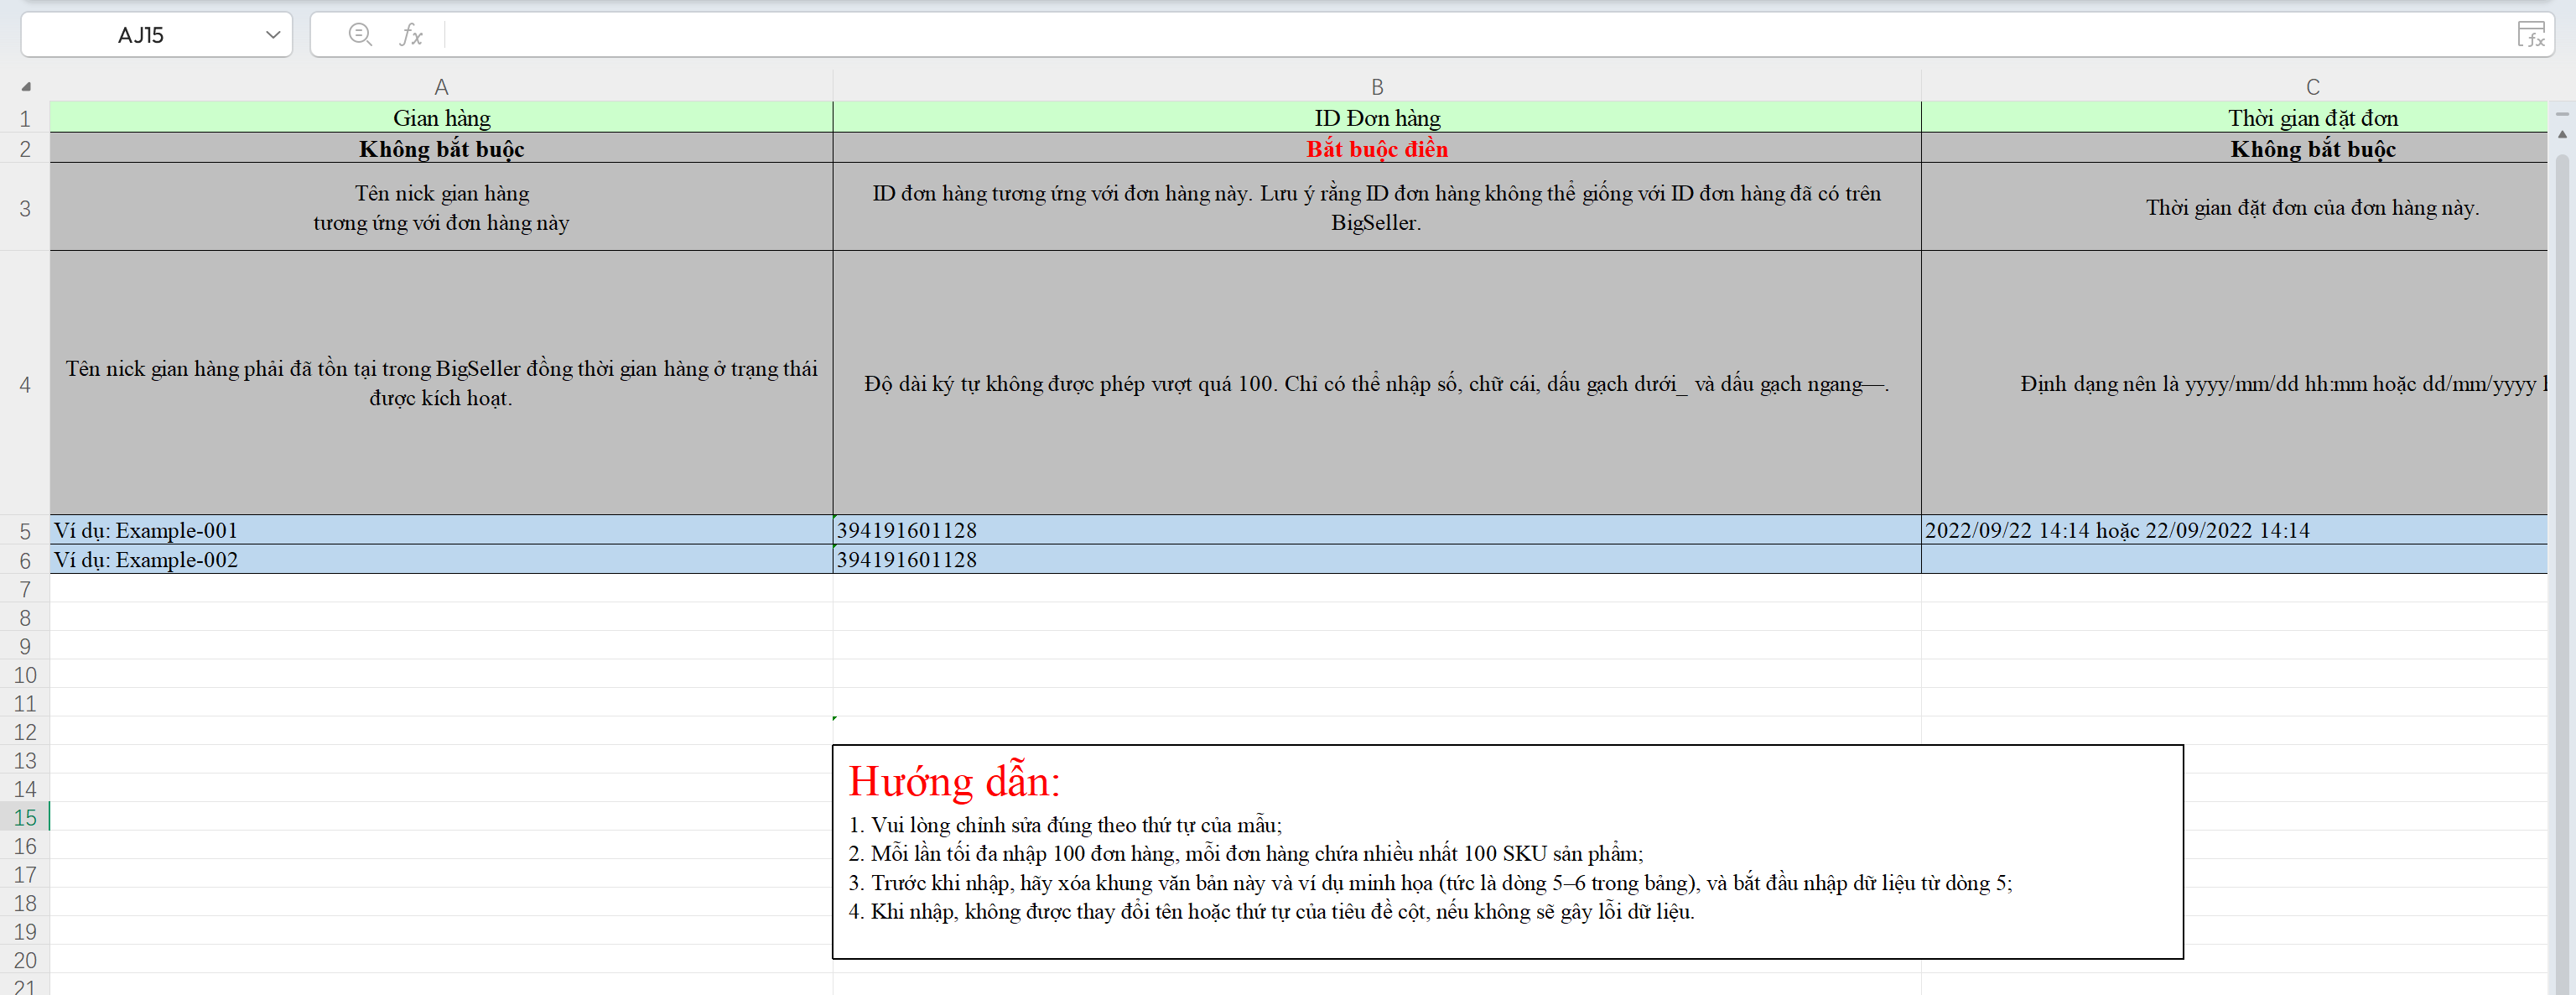Select row 15 header
Screen dimensions: 2576x995
[25, 817]
